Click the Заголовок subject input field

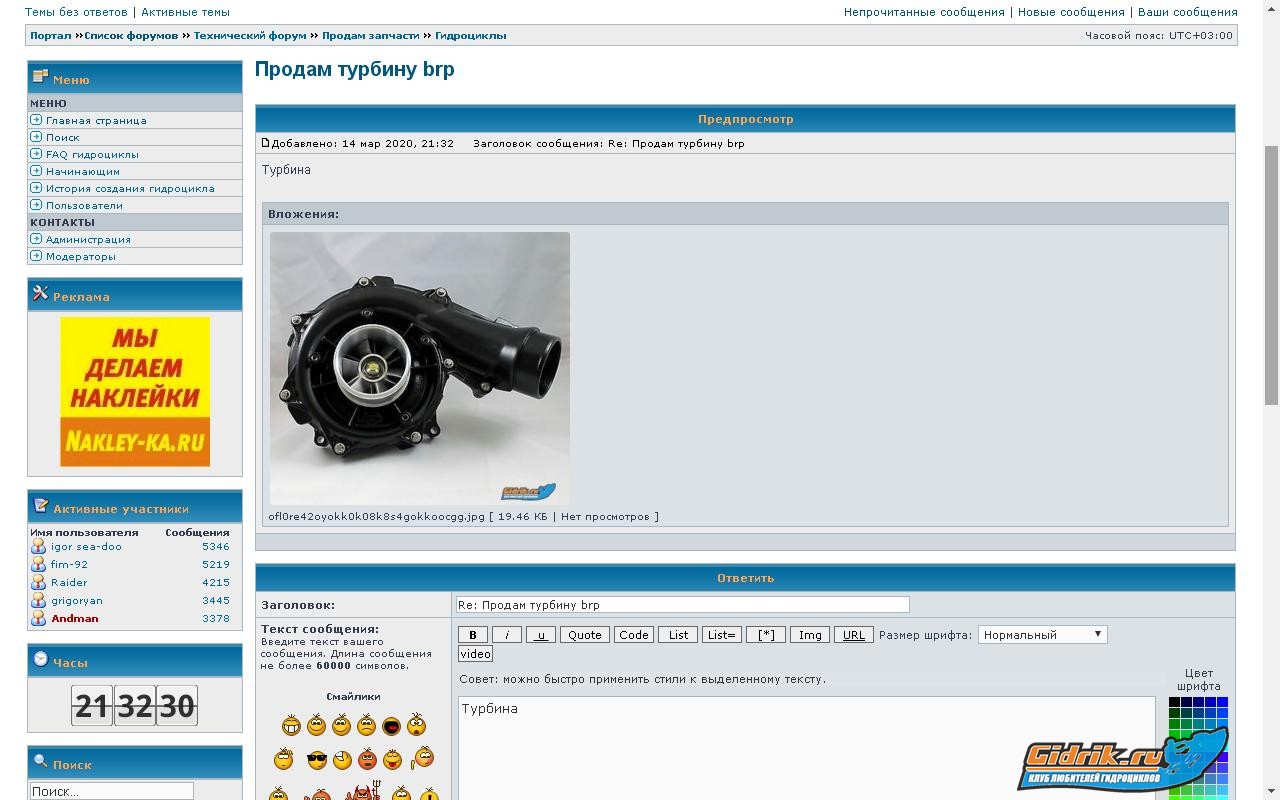click(682, 605)
